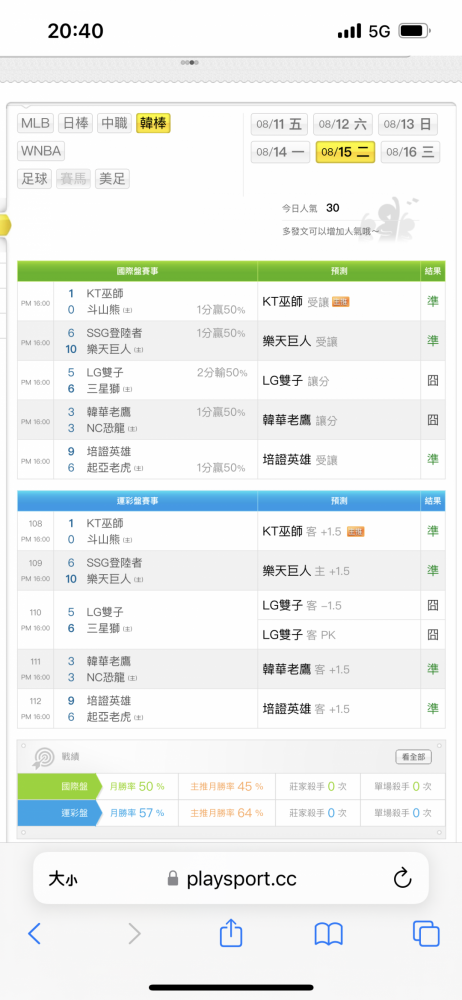
Task: Tap the playsport.cc address field
Action: [x=231, y=878]
